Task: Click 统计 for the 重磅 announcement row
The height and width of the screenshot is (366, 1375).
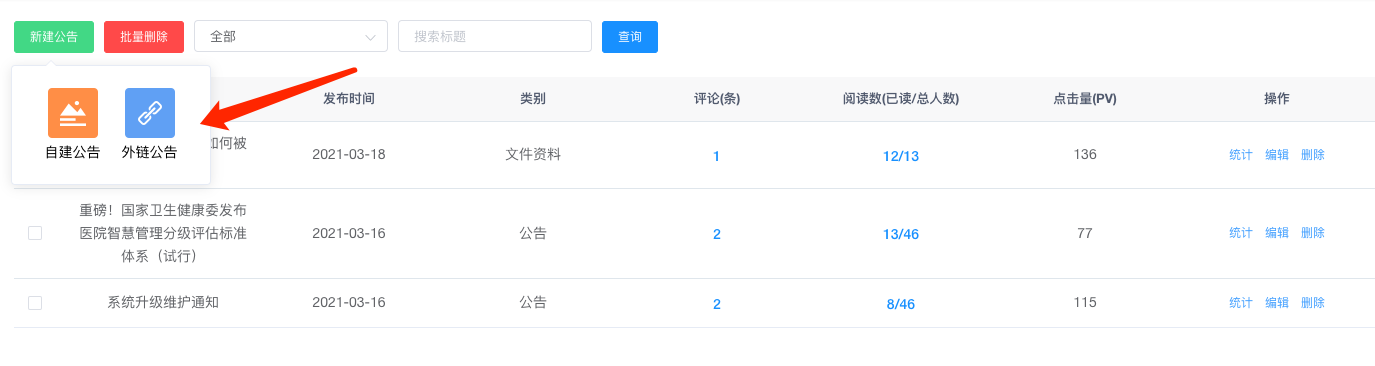Action: [x=1241, y=233]
